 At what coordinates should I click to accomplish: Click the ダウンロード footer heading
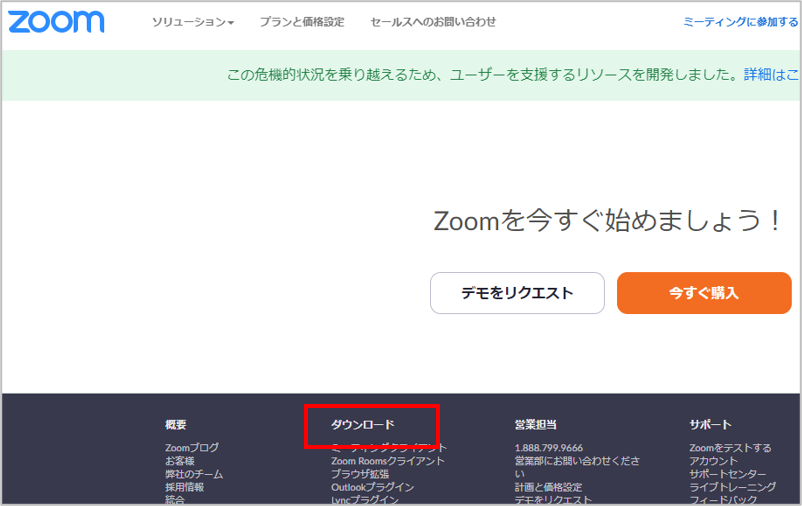pos(363,425)
